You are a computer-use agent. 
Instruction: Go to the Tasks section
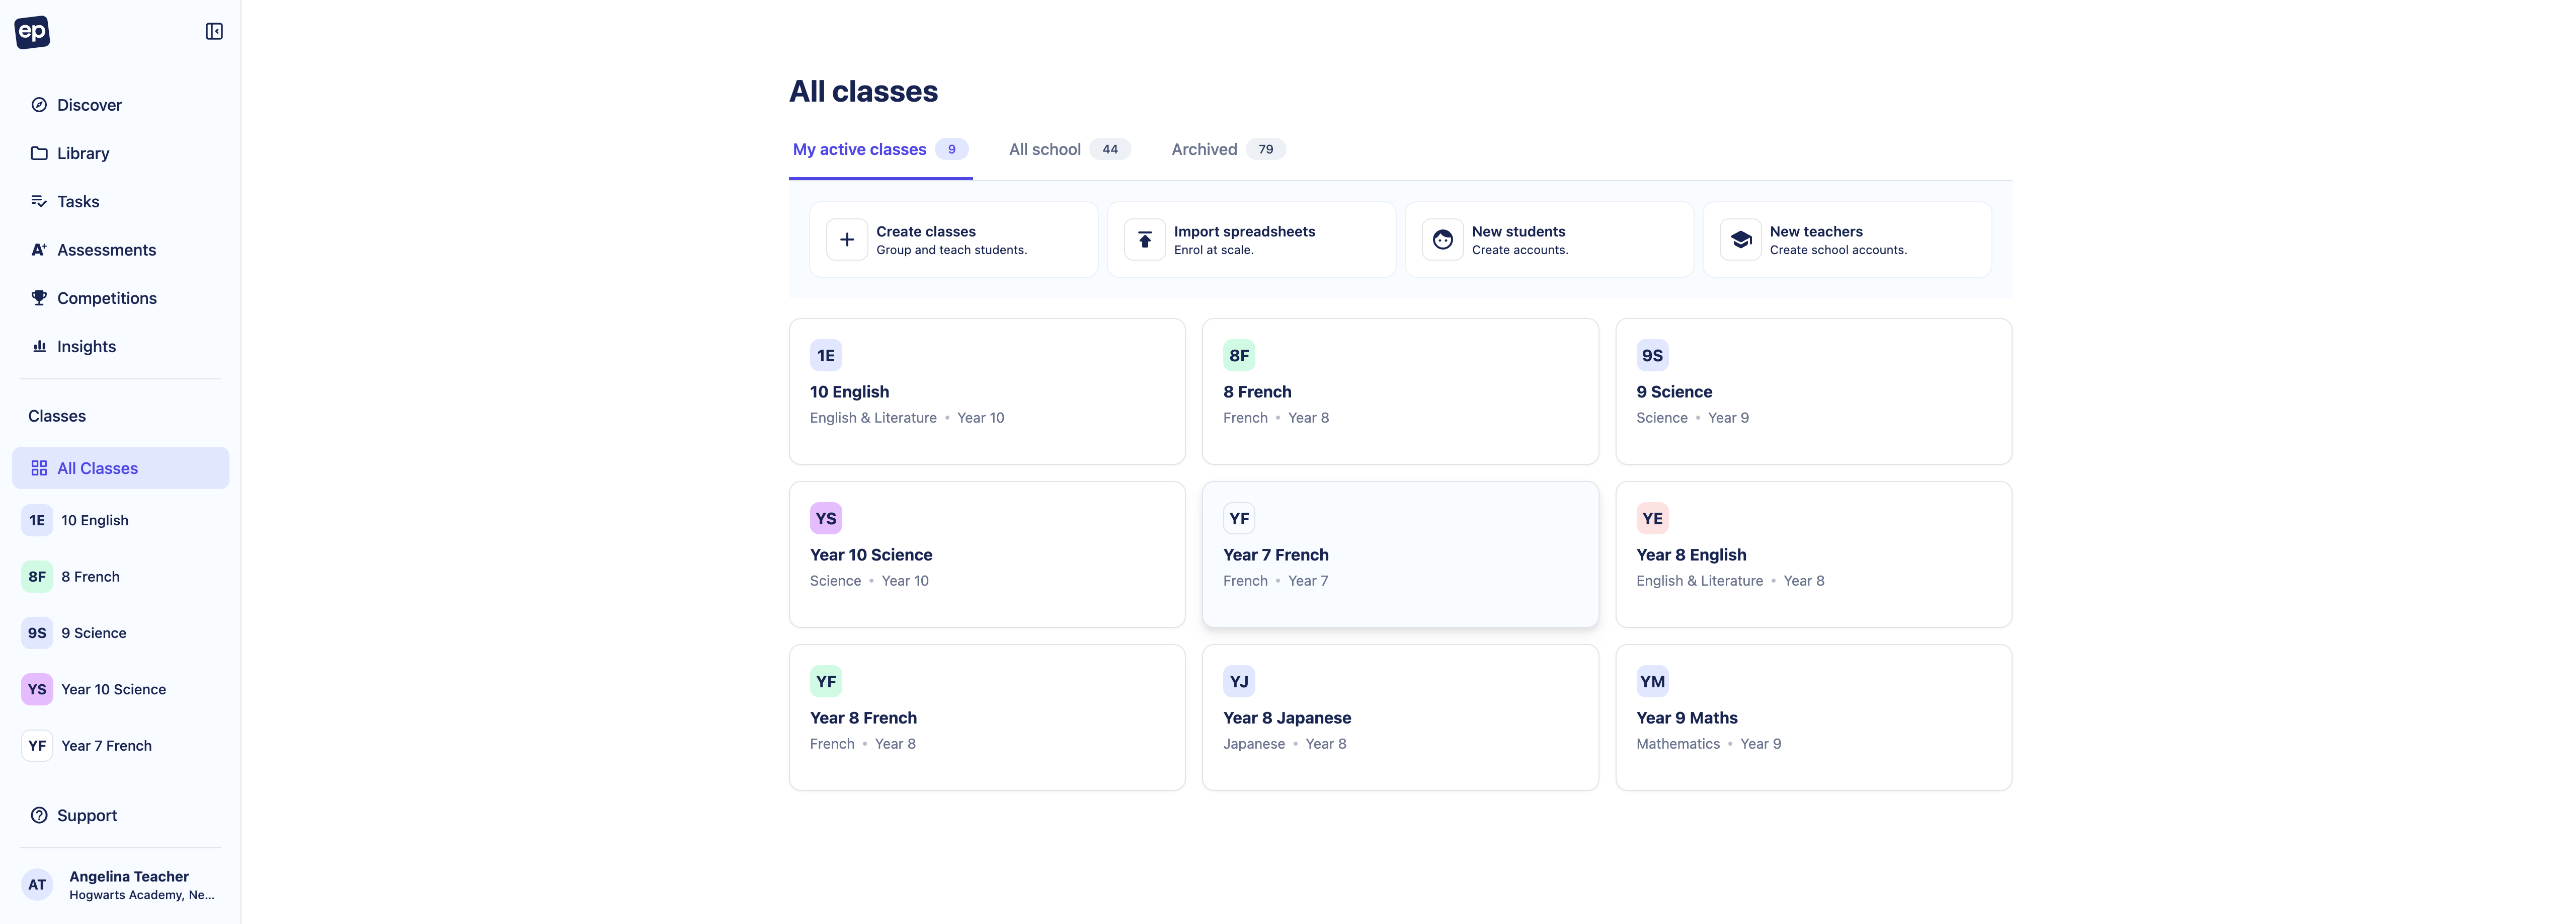(78, 201)
